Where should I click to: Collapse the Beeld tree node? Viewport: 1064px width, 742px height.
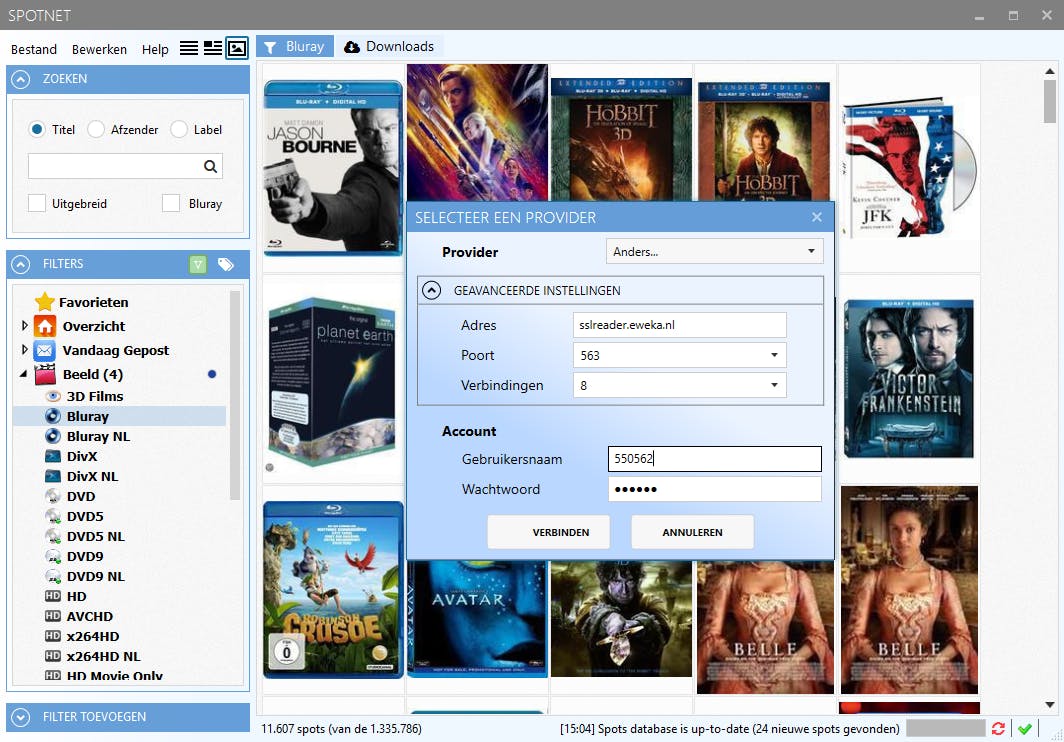(x=24, y=373)
